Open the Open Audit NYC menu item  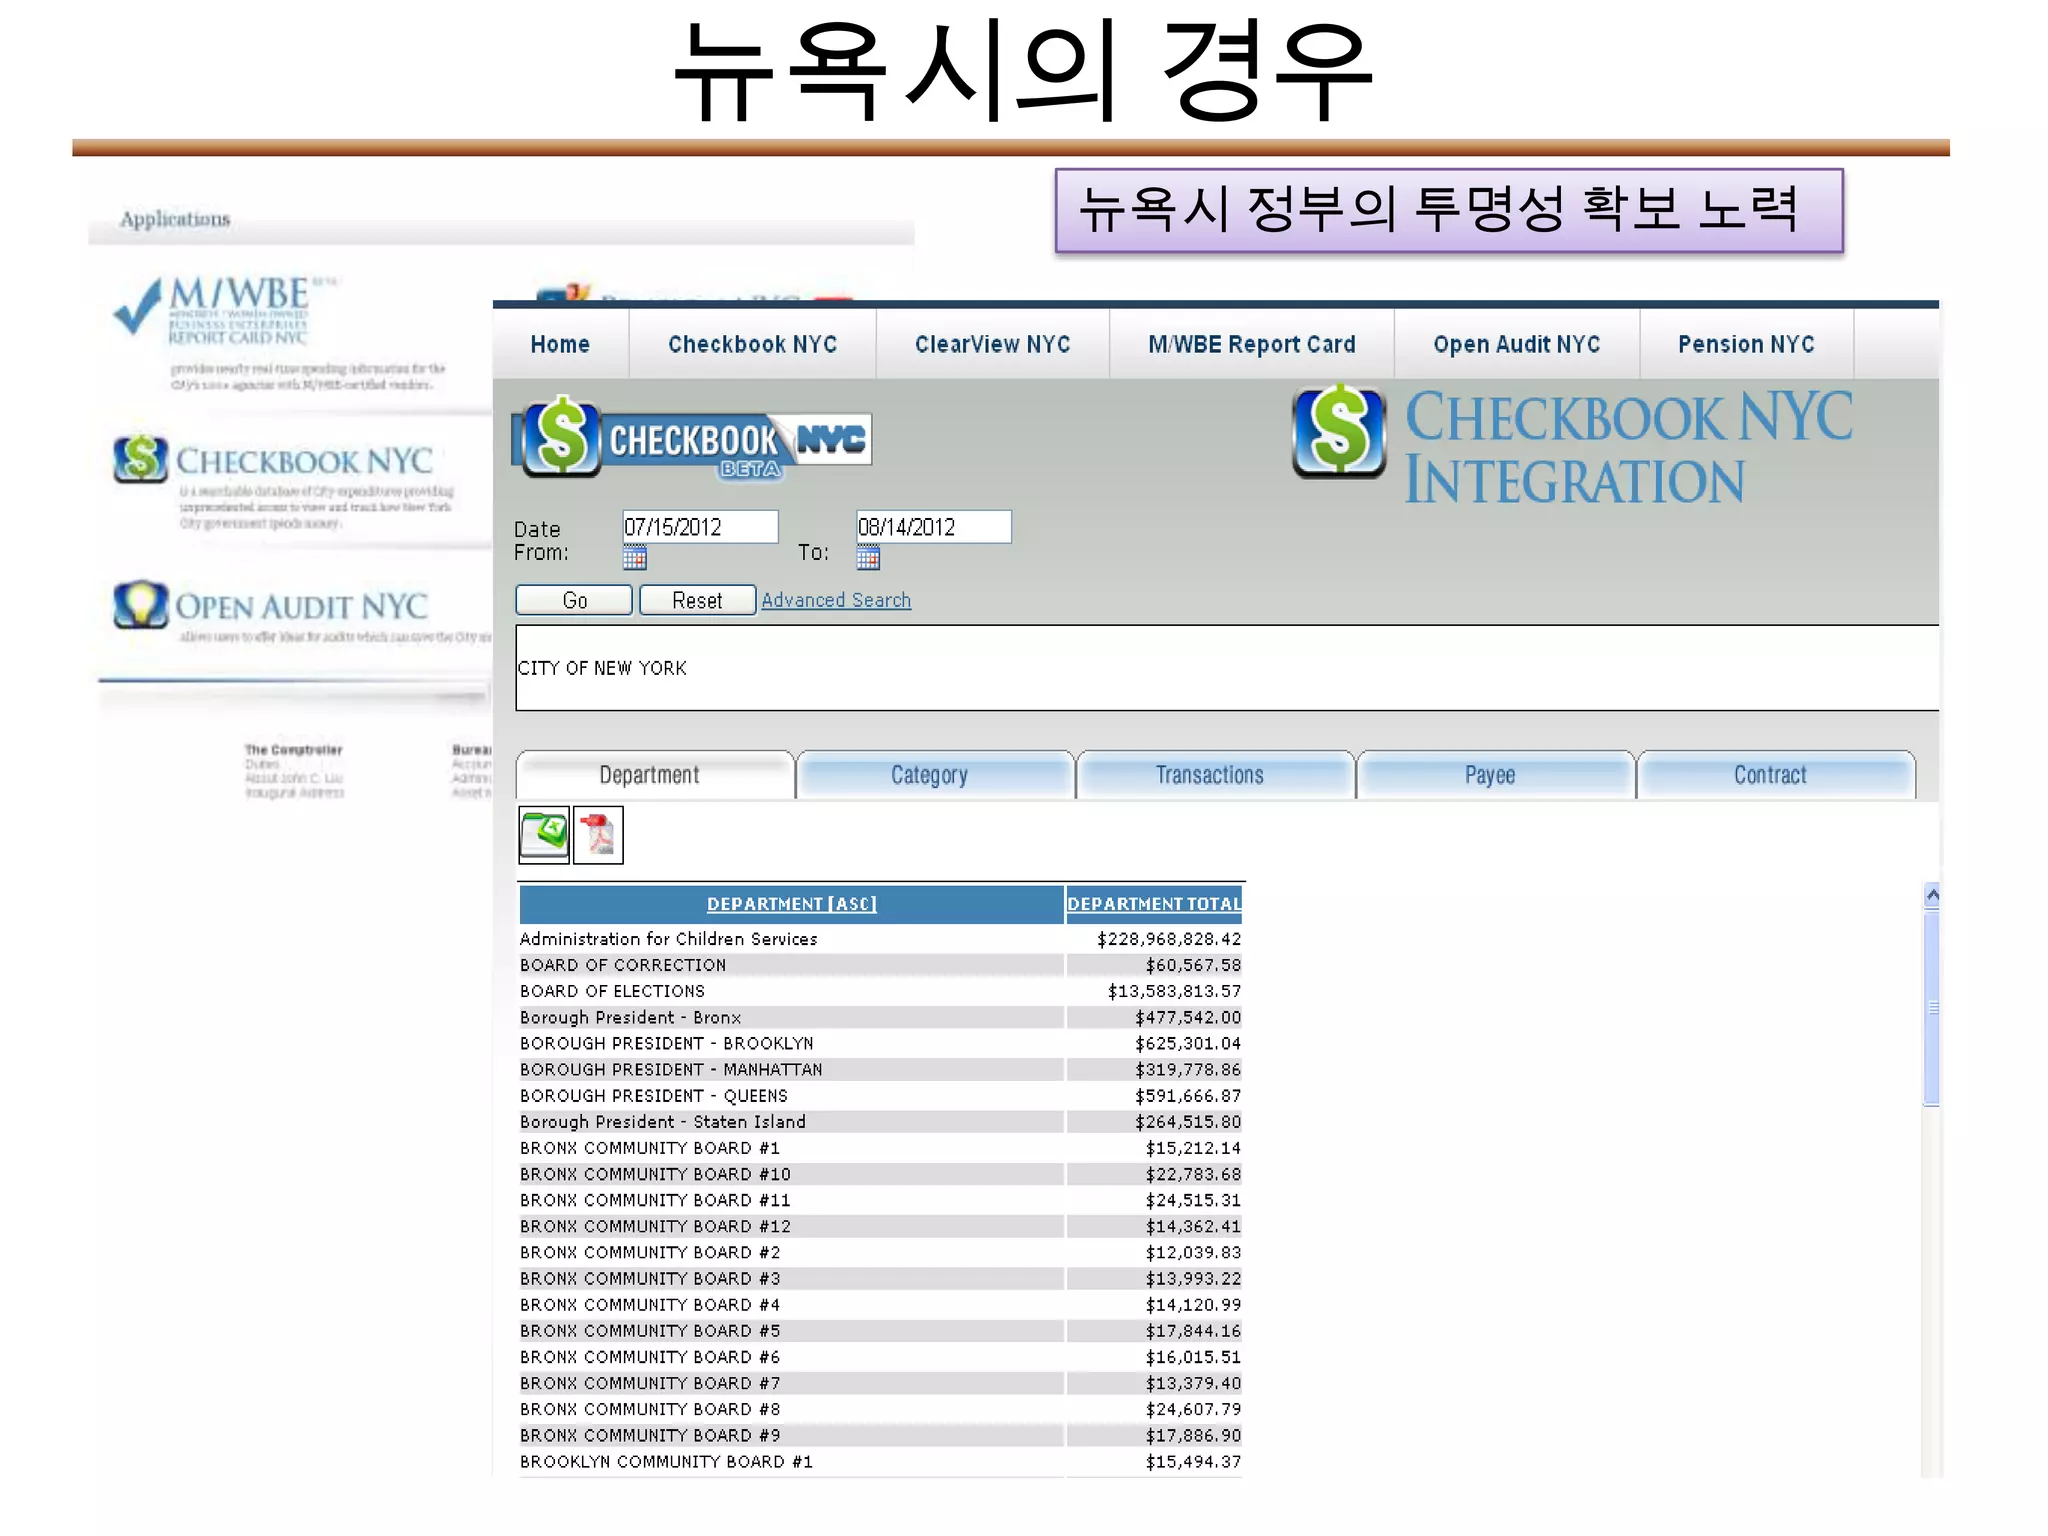pyautogui.click(x=1516, y=344)
